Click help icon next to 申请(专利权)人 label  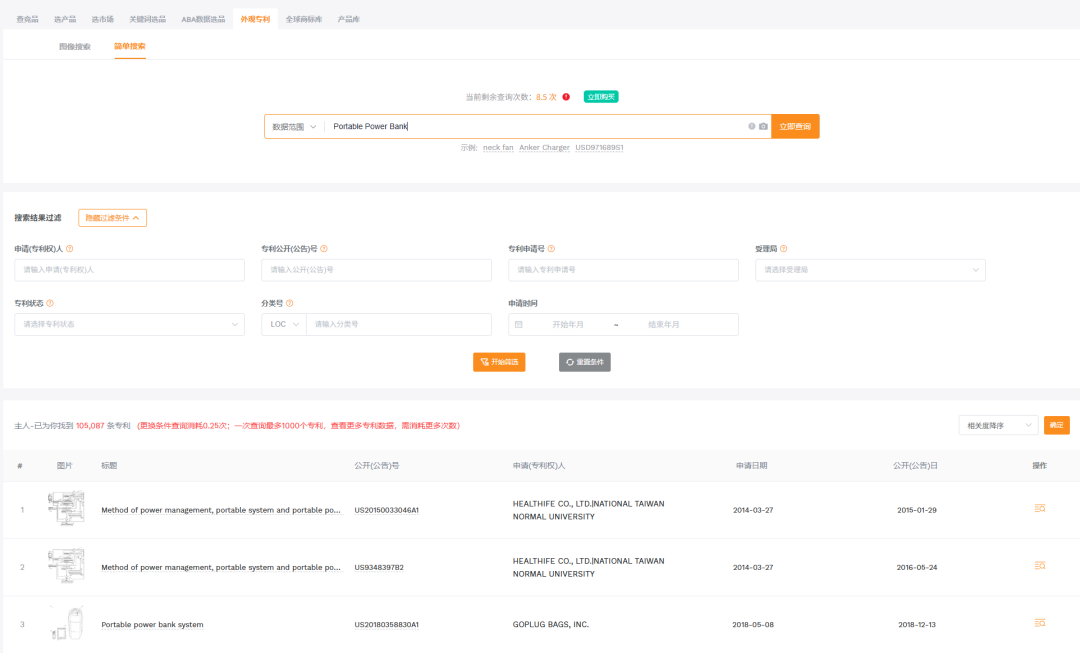(x=70, y=249)
